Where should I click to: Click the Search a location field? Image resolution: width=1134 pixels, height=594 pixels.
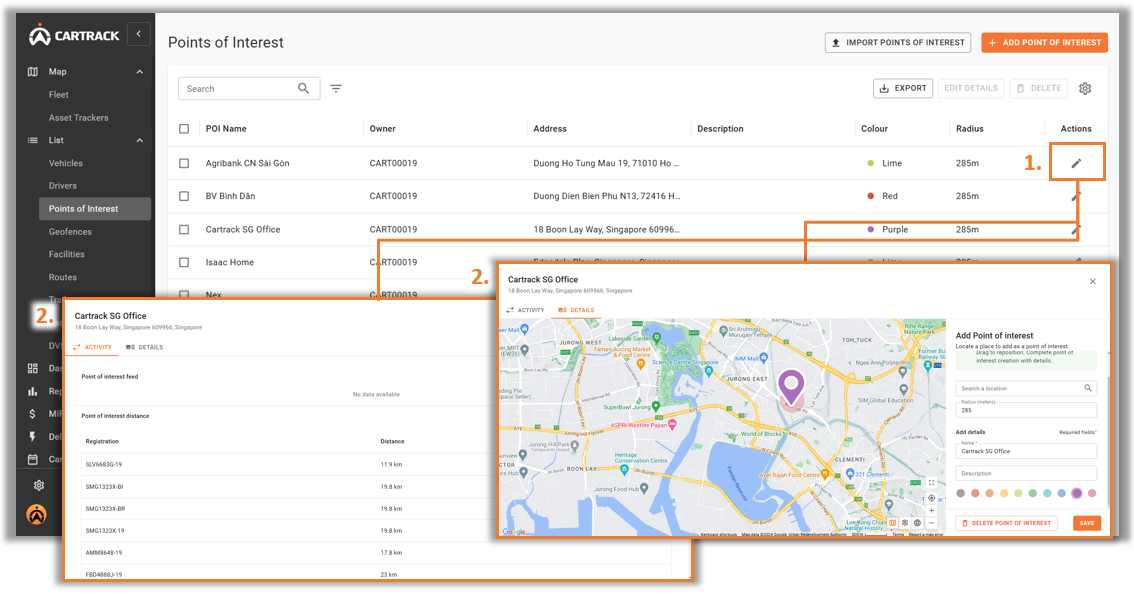coord(1026,389)
